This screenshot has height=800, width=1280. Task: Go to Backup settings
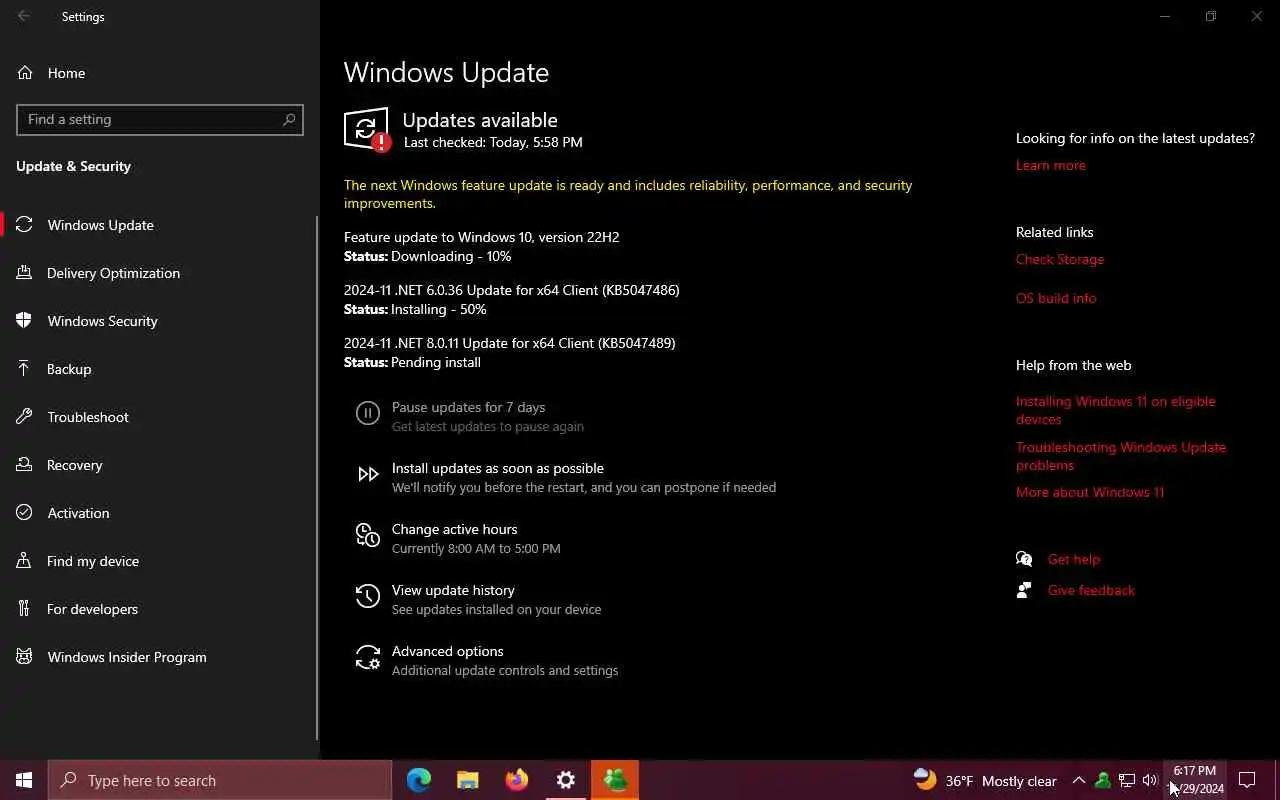click(160, 369)
